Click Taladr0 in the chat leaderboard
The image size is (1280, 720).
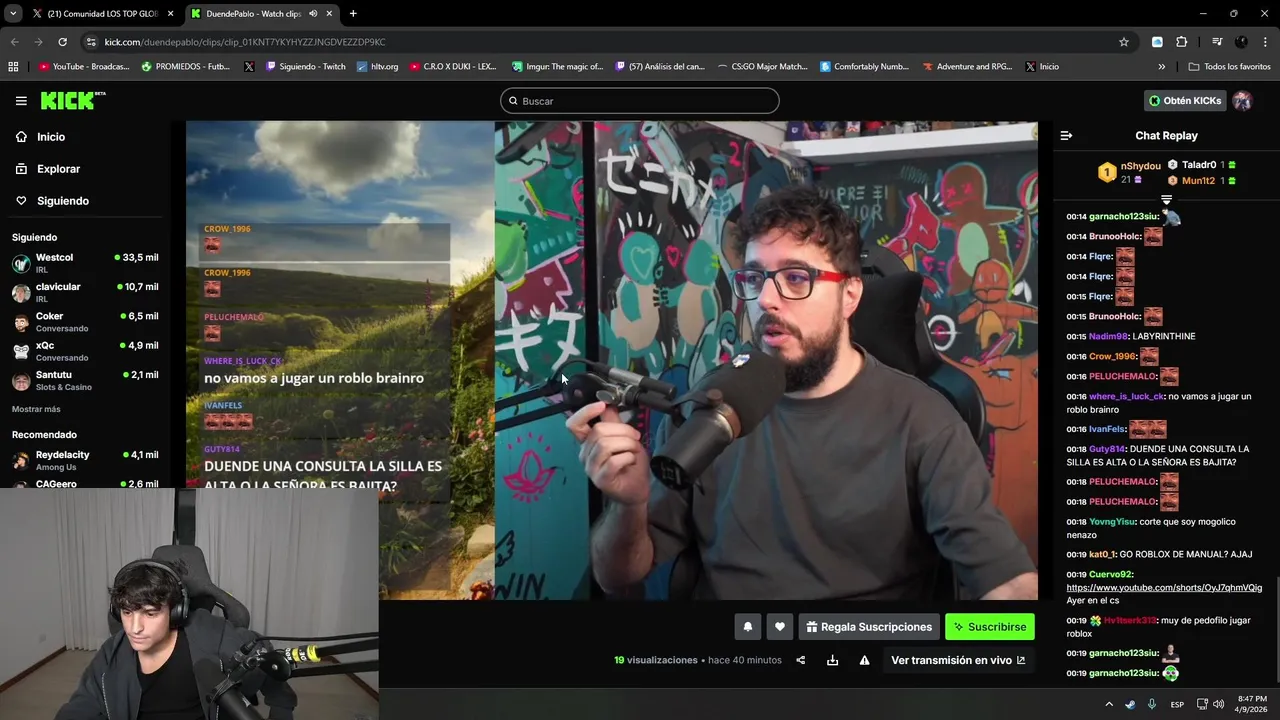pos(1198,165)
